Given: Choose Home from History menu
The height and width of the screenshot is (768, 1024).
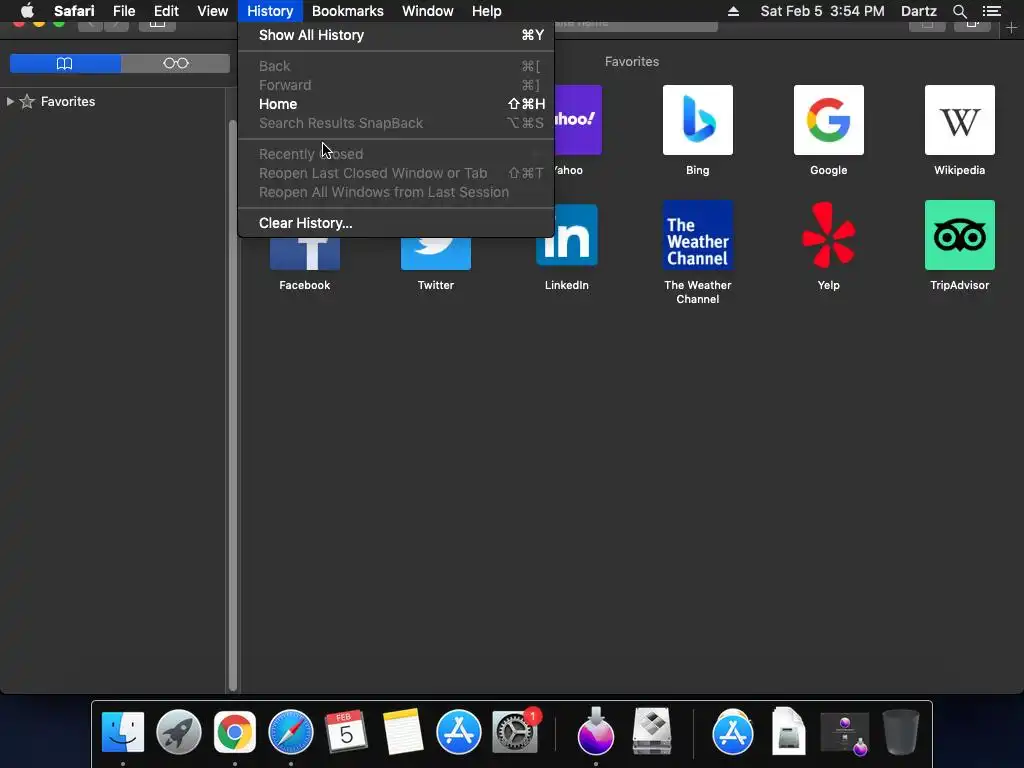Looking at the screenshot, I should pyautogui.click(x=396, y=104).
